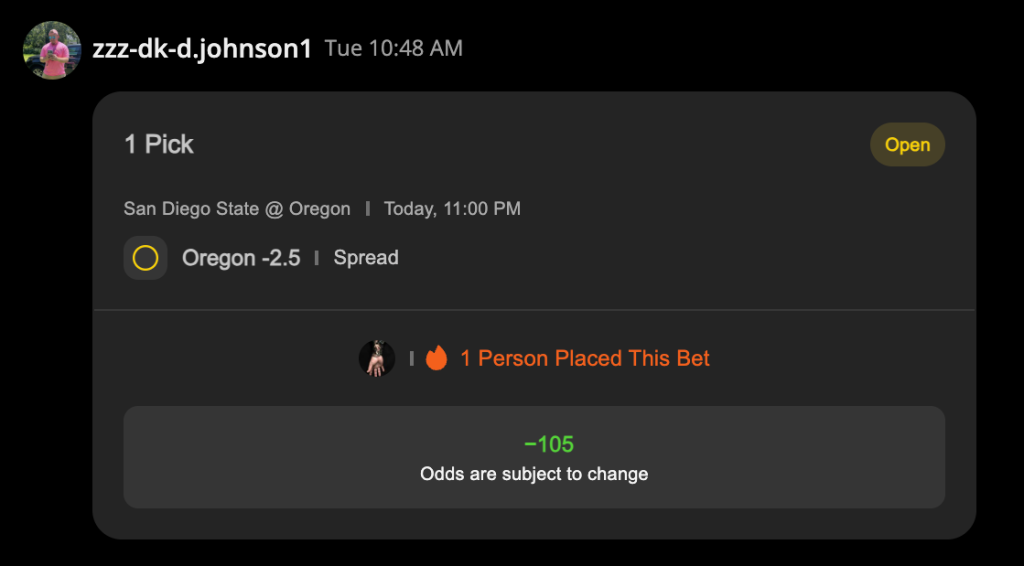Click the Oregon team logo icon
The width and height of the screenshot is (1024, 566).
click(x=146, y=258)
